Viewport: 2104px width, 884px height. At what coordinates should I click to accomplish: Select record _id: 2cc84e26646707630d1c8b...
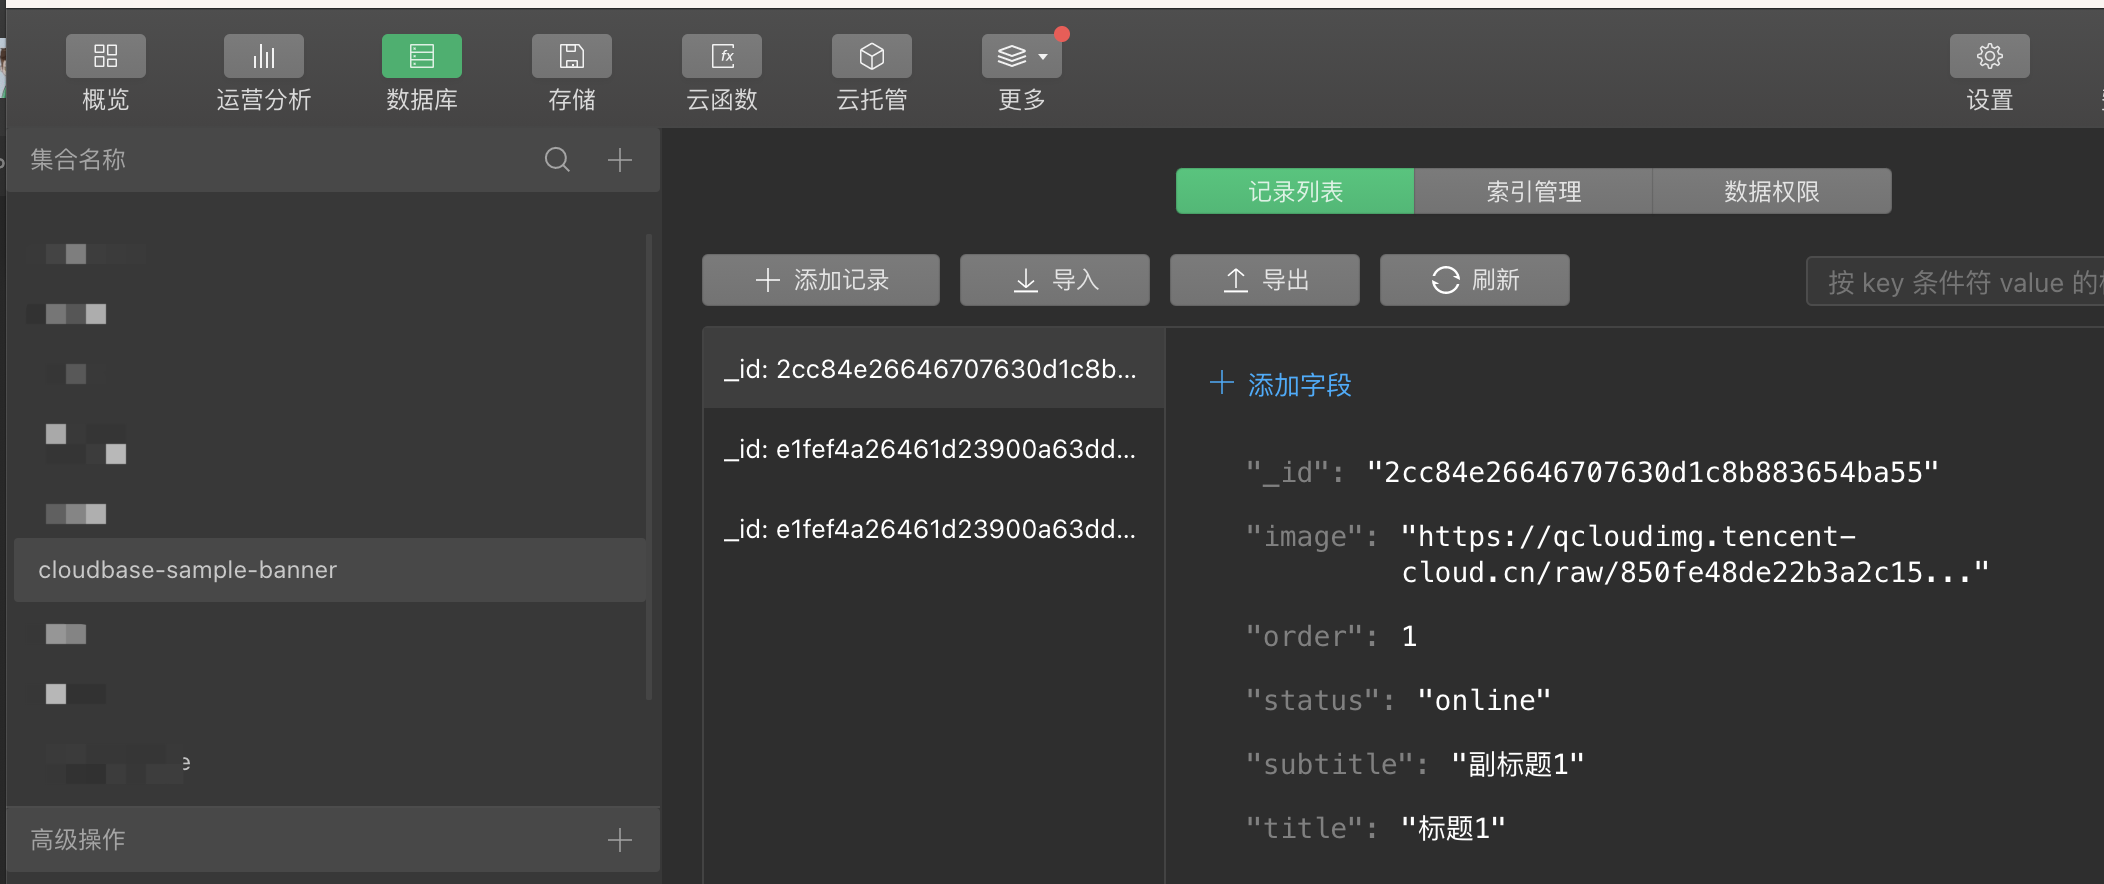[933, 369]
